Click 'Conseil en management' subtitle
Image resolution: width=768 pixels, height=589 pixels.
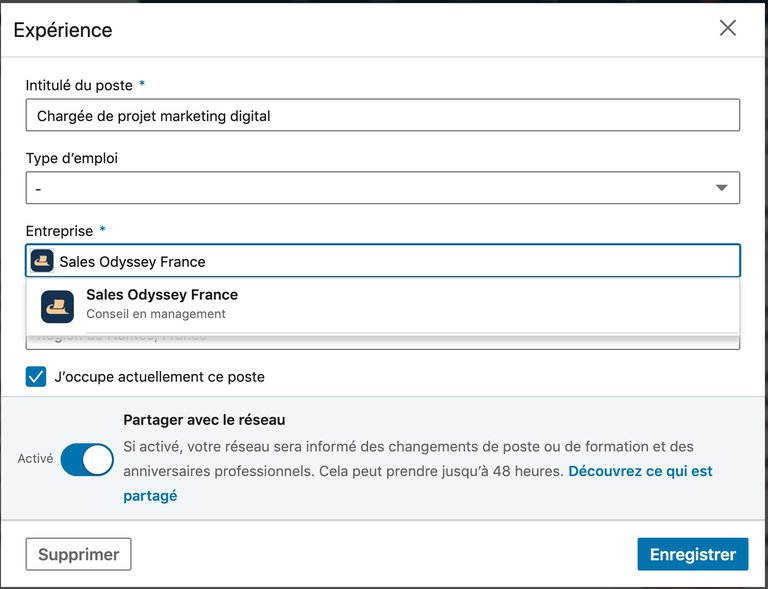tap(156, 314)
